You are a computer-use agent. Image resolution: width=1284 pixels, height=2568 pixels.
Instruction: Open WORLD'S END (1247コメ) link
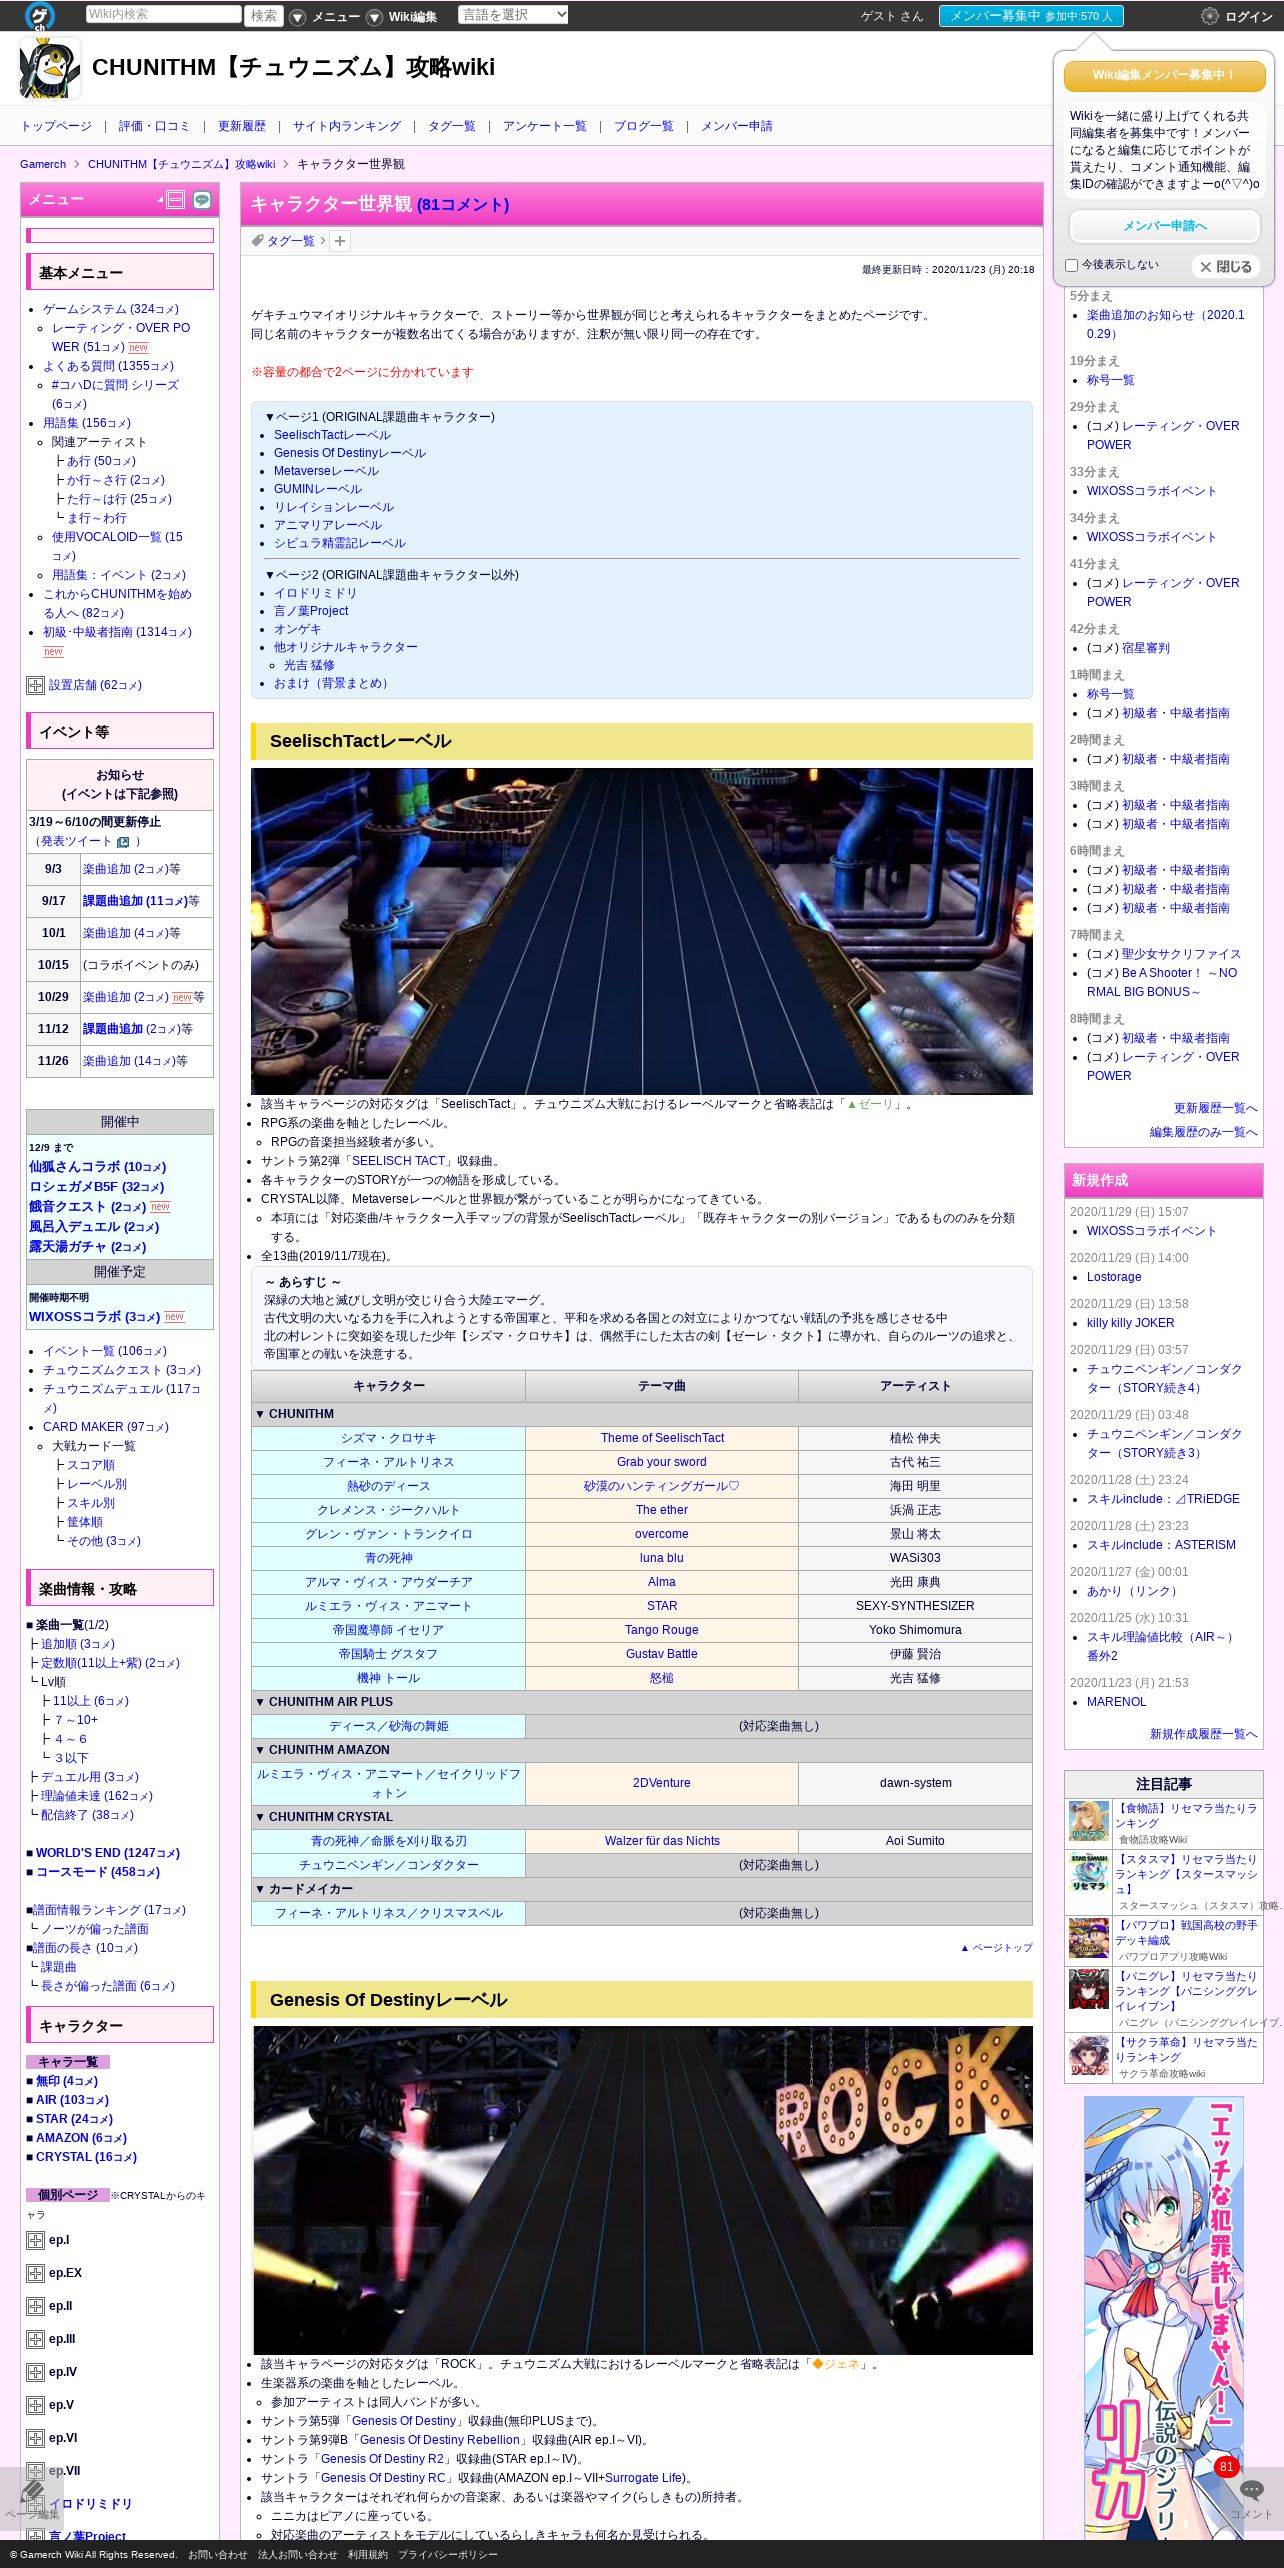coord(107,1853)
